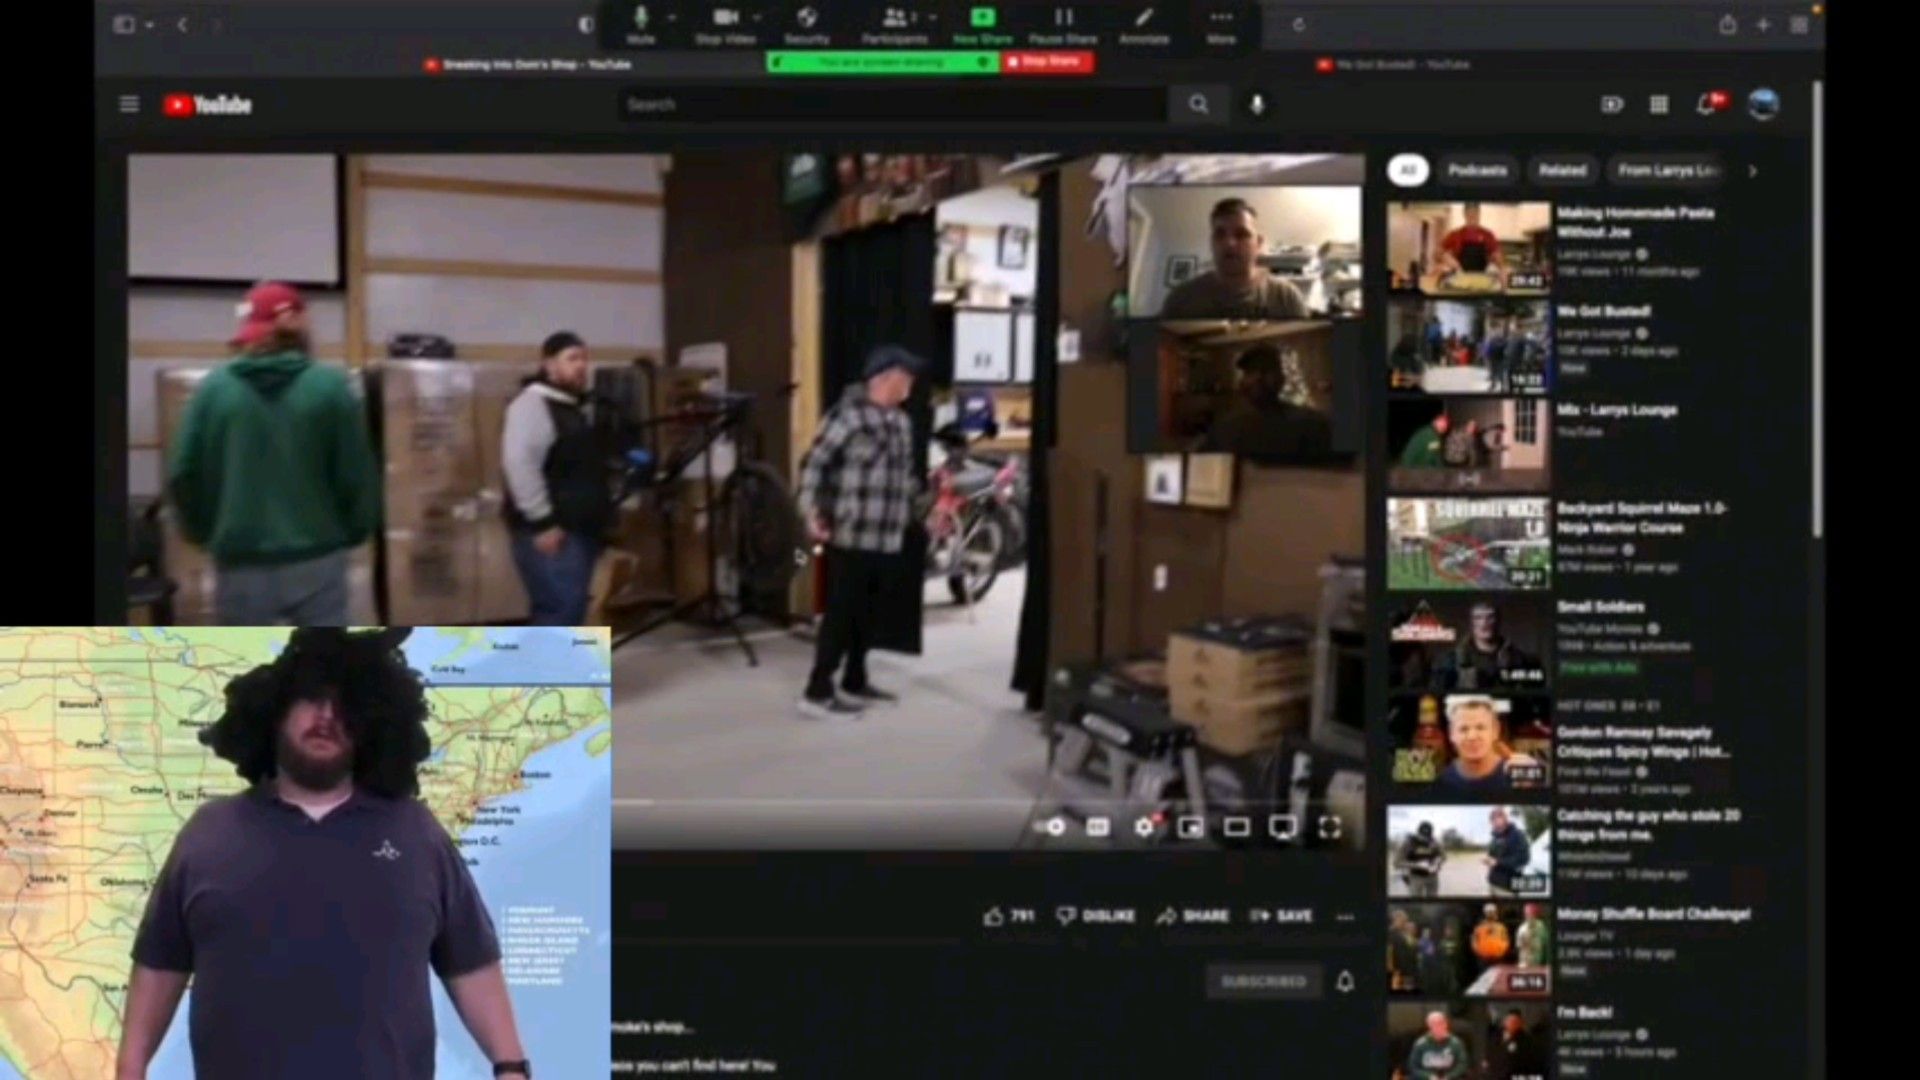Like the video showing 791 likes
Viewport: 1920px width, 1080px height.
point(1009,916)
